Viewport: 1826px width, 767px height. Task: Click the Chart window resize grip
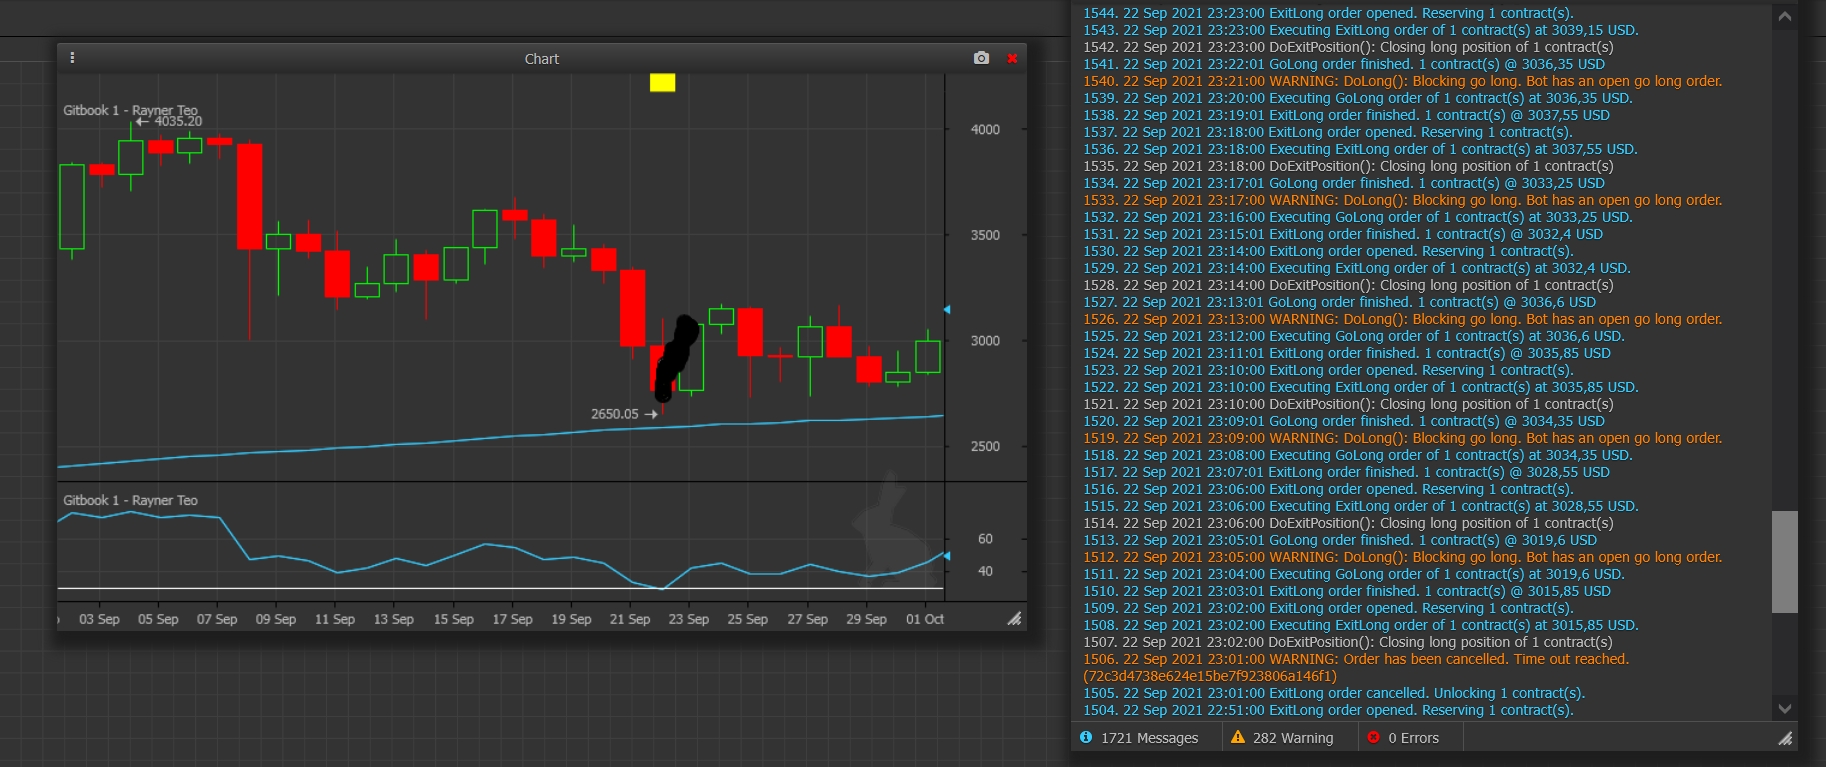(1014, 619)
